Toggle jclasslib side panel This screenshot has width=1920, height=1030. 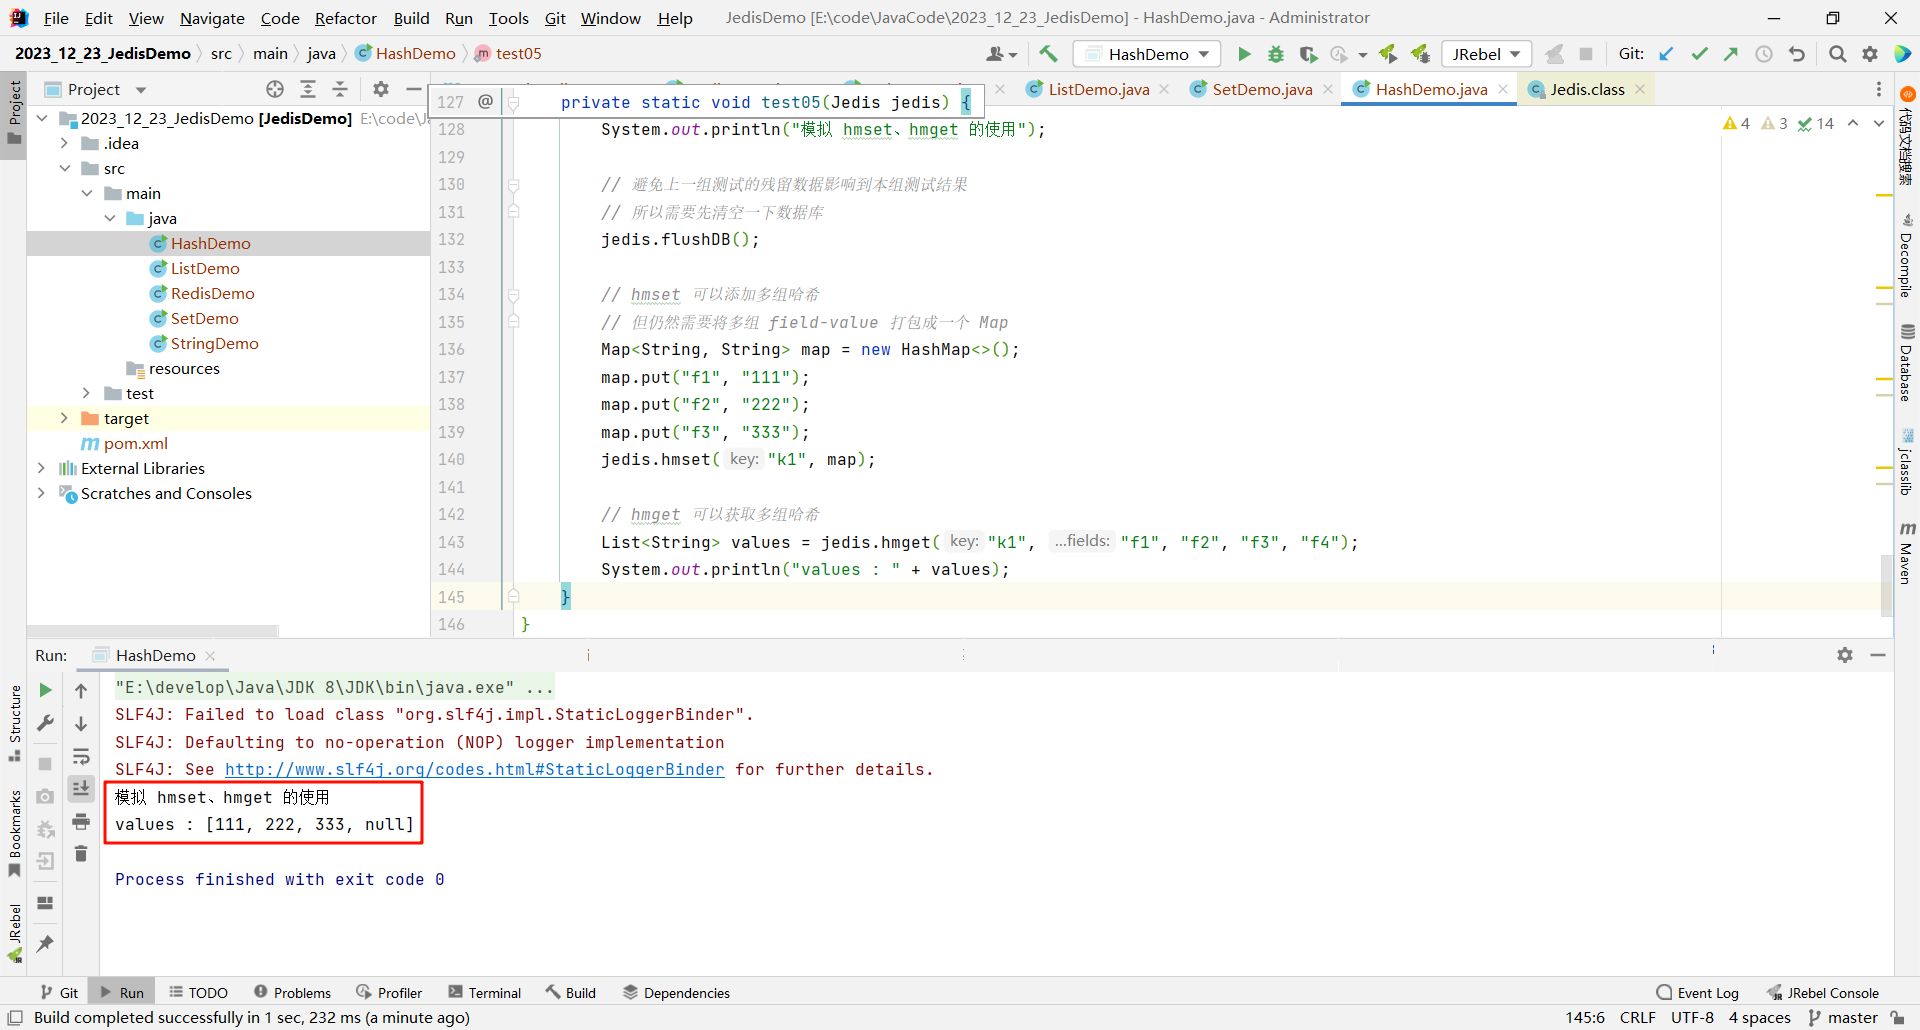(1906, 462)
